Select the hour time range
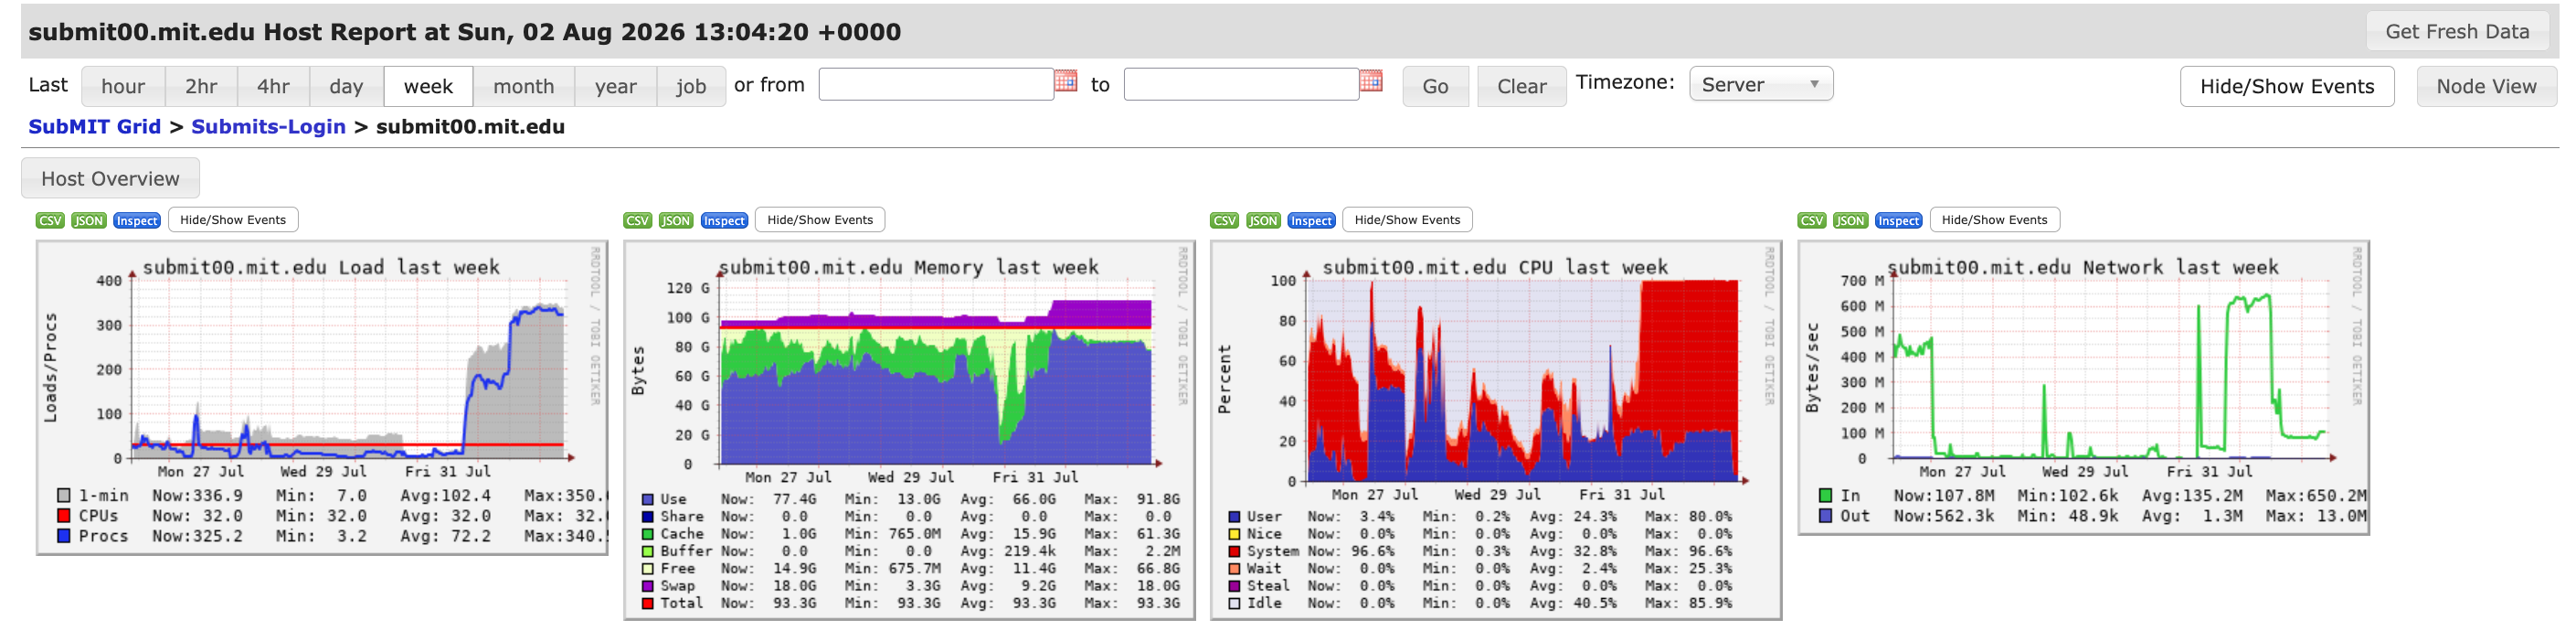The height and width of the screenshot is (641, 2576). point(123,86)
